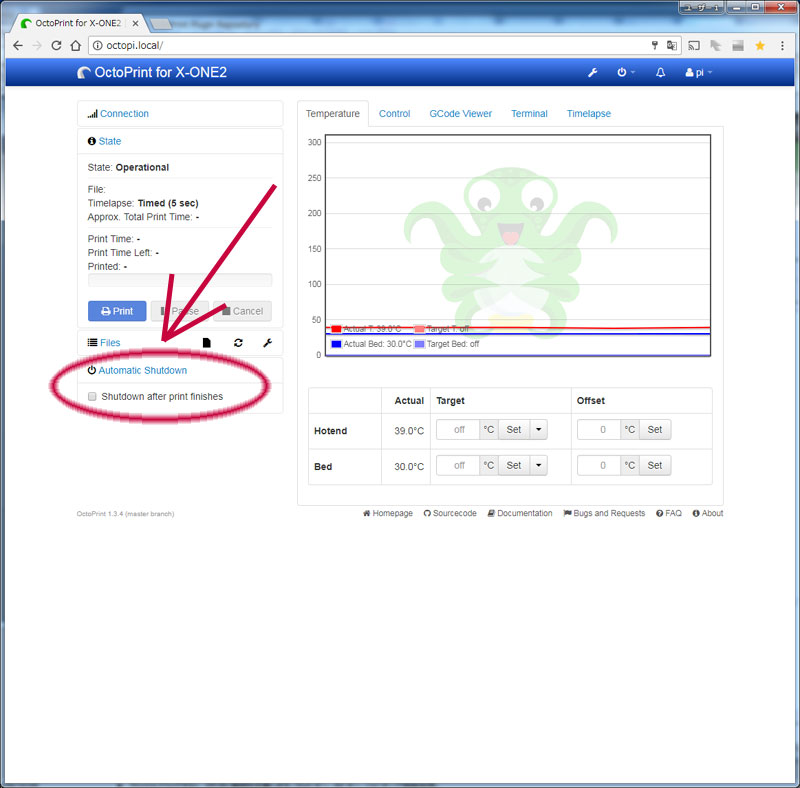Image resolution: width=800 pixels, height=788 pixels.
Task: Expand the Connection panel
Action: click(x=124, y=113)
